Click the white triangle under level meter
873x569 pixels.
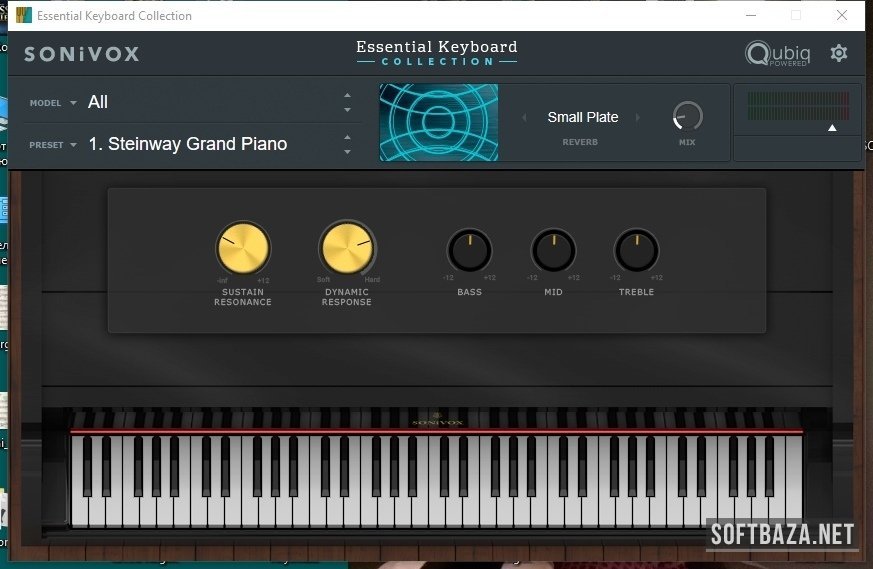[x=831, y=128]
